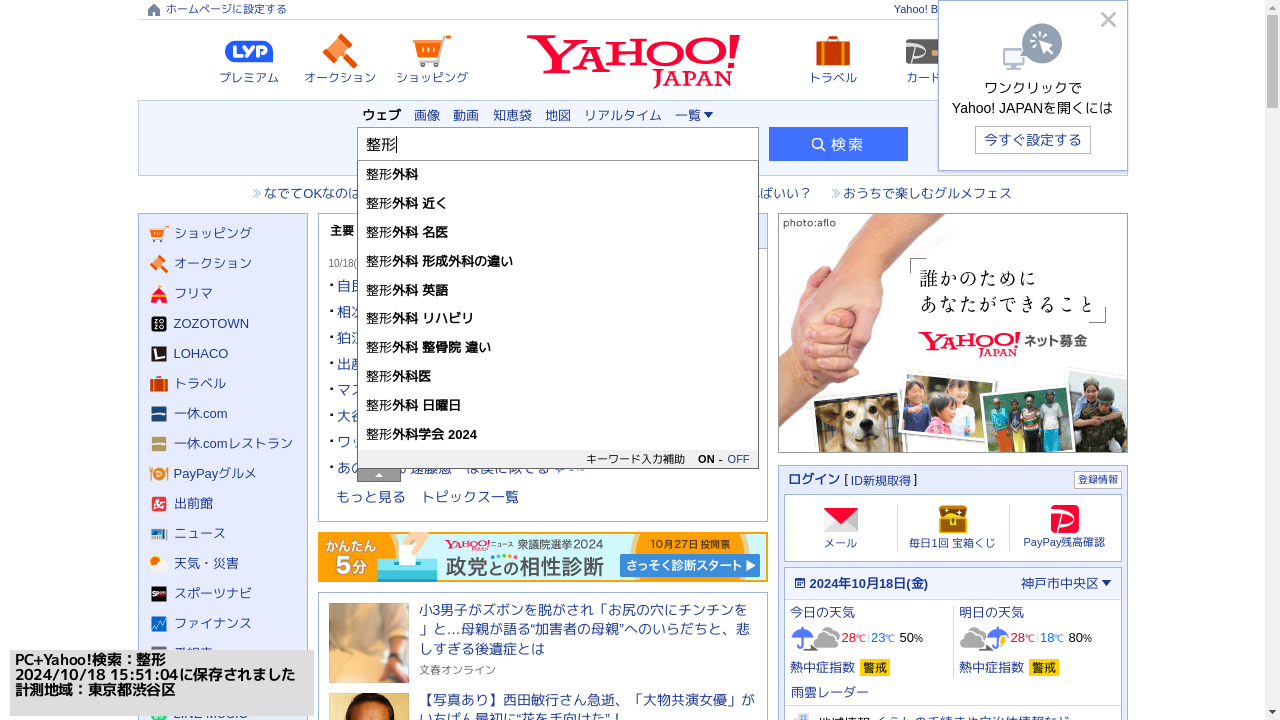Image resolution: width=1280 pixels, height=720 pixels.
Task: Collapse the suggestion list with the arrow
Action: [379, 475]
